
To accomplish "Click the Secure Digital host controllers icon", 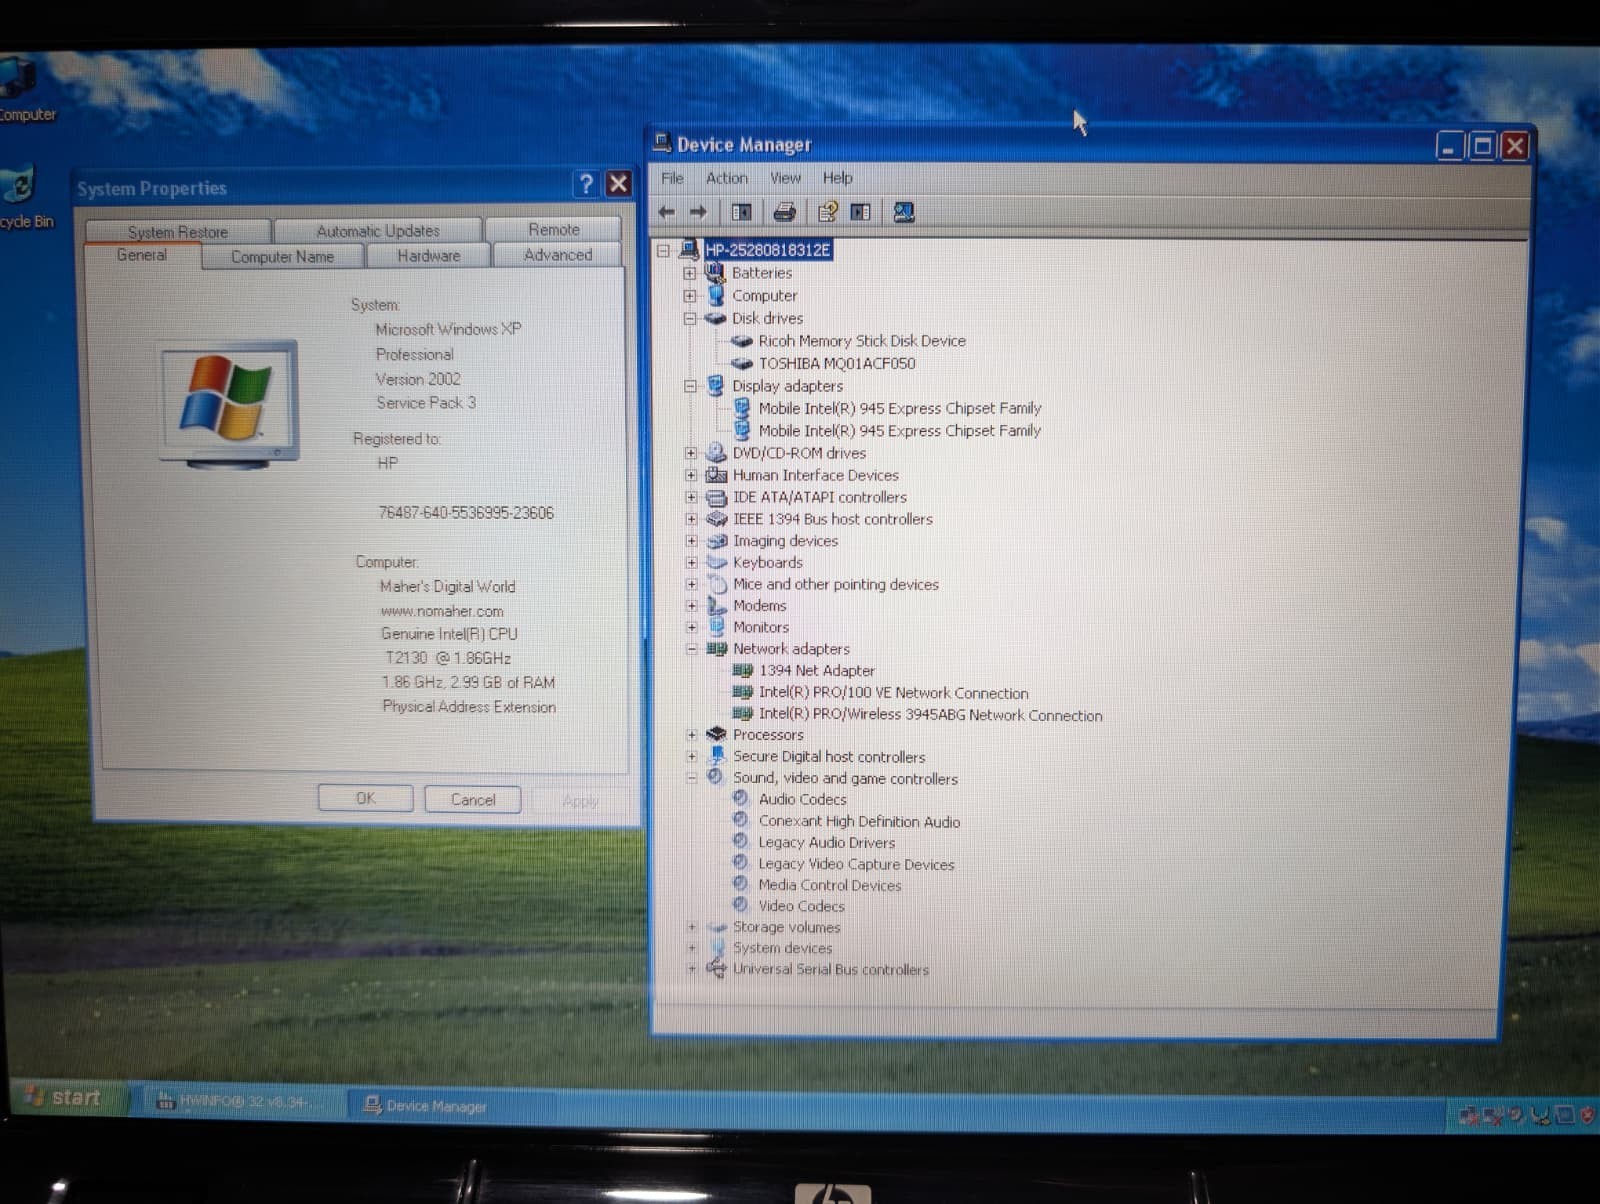I will [x=716, y=756].
